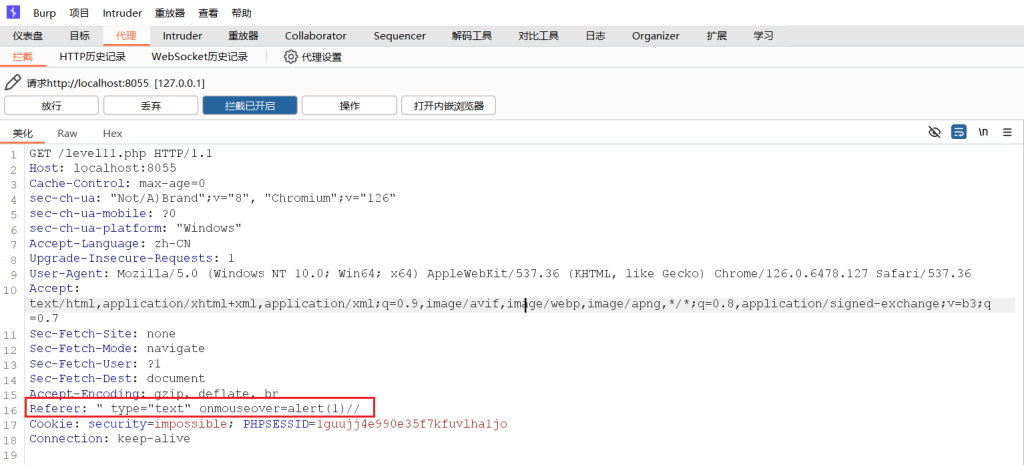The width and height of the screenshot is (1024, 465).
Task: Switch to the Collaborator tab
Action: pos(315,36)
